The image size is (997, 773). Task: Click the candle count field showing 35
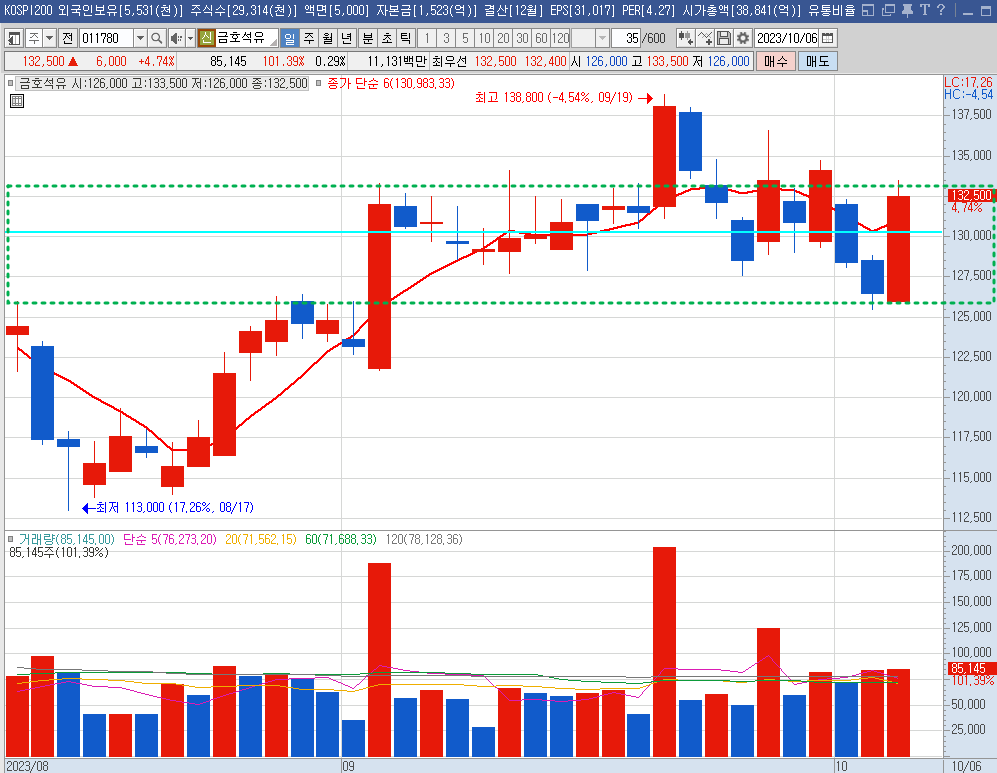(x=626, y=38)
